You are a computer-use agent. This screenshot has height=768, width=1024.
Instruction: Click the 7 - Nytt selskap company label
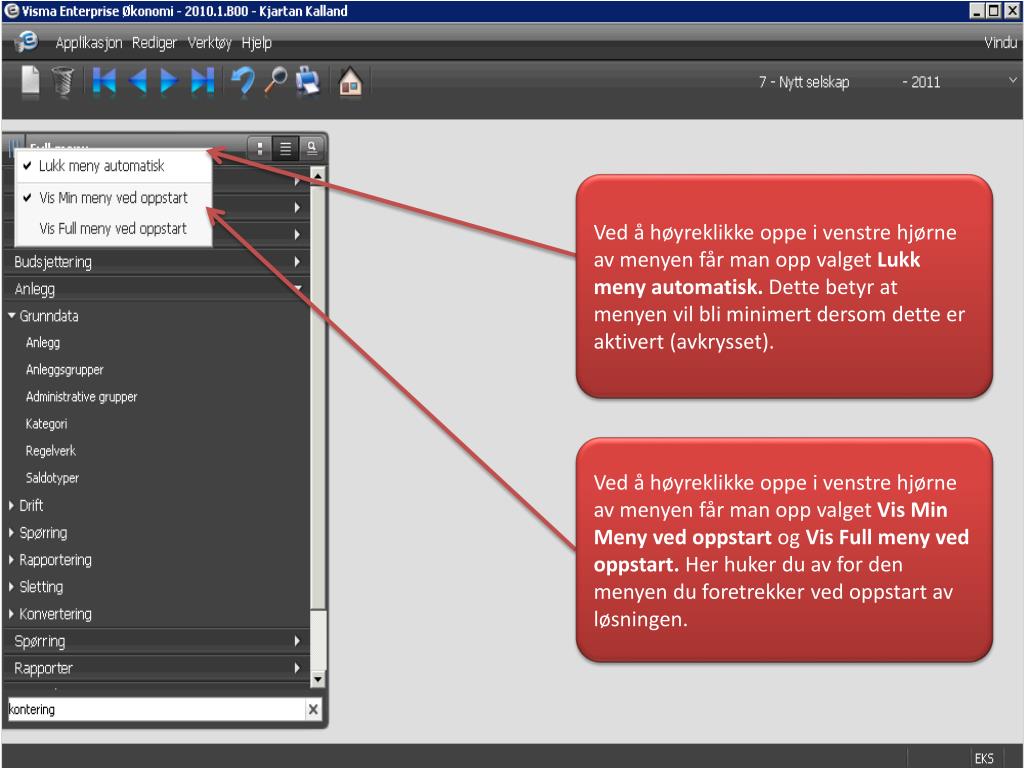[804, 82]
